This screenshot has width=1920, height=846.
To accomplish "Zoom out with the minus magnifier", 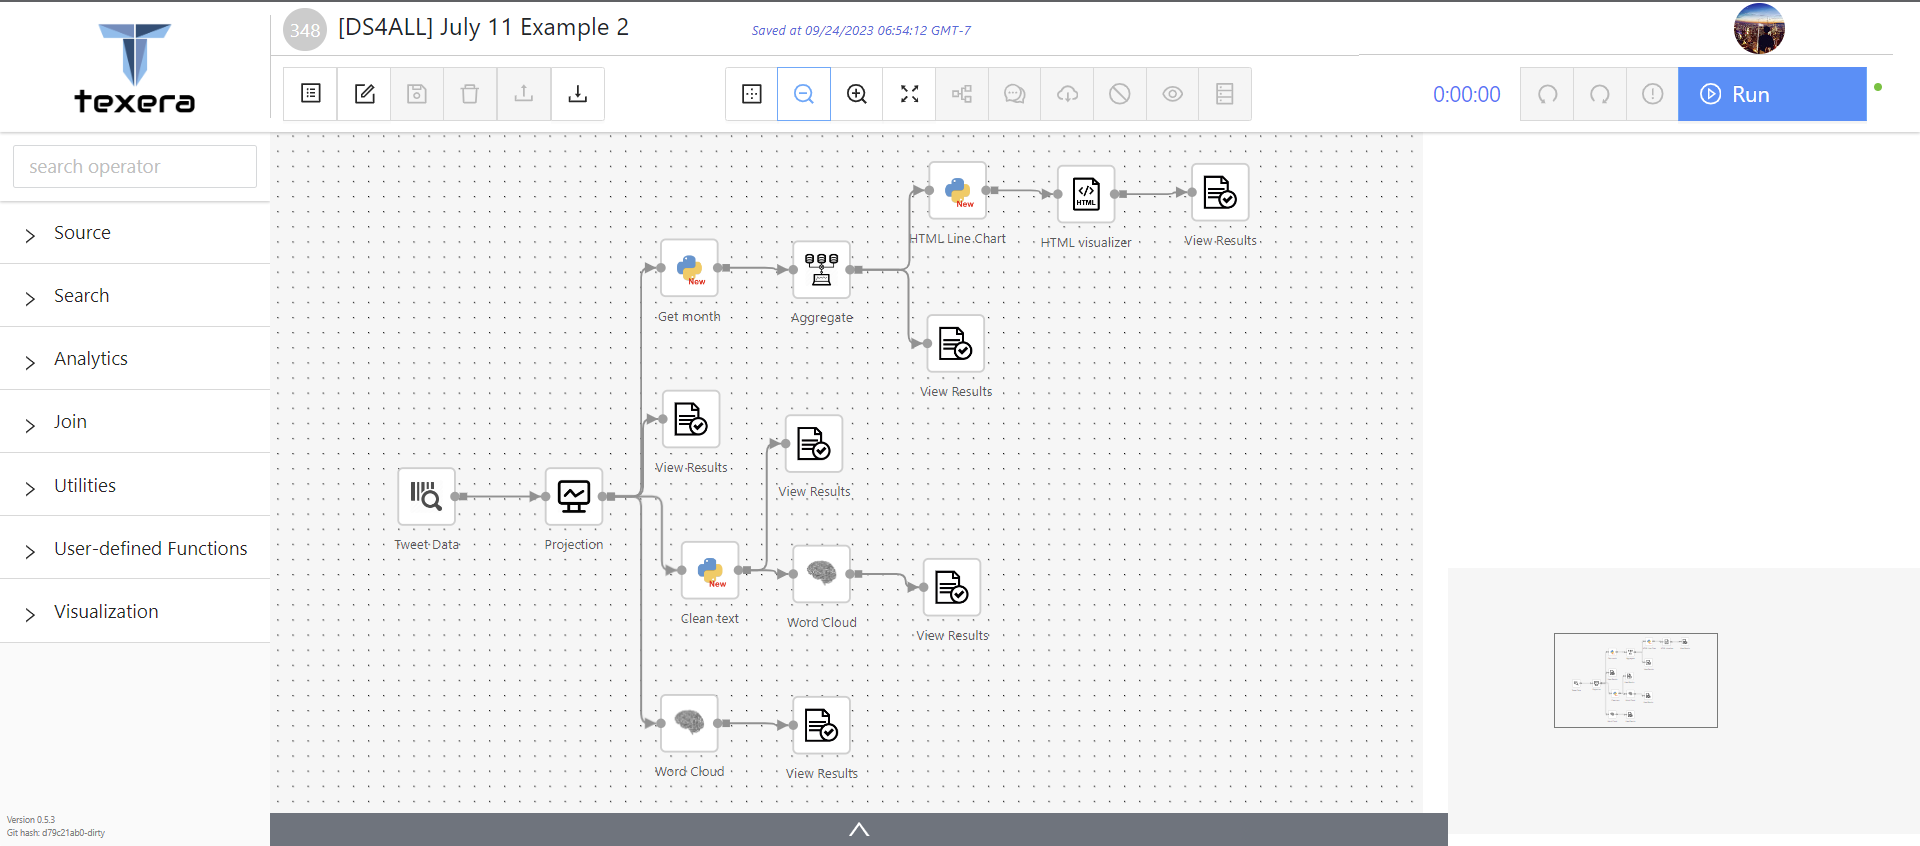I will 804,94.
